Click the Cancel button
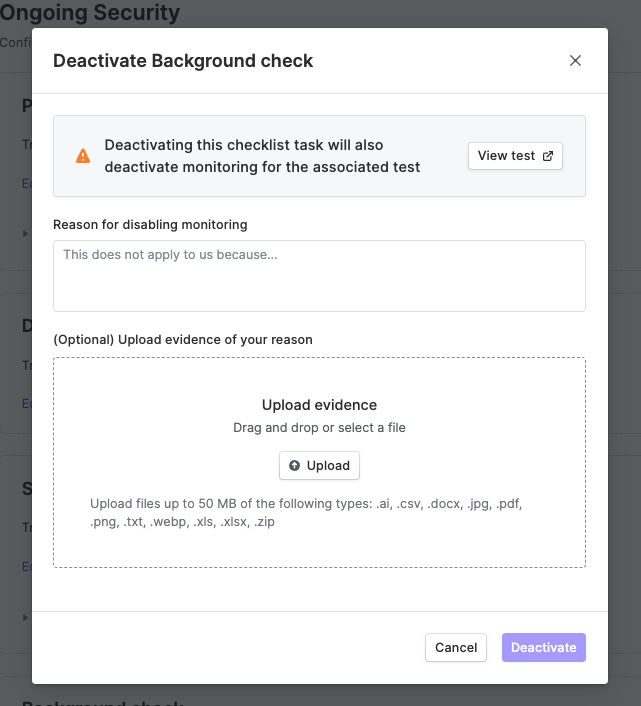Image resolution: width=641 pixels, height=706 pixels. [456, 647]
